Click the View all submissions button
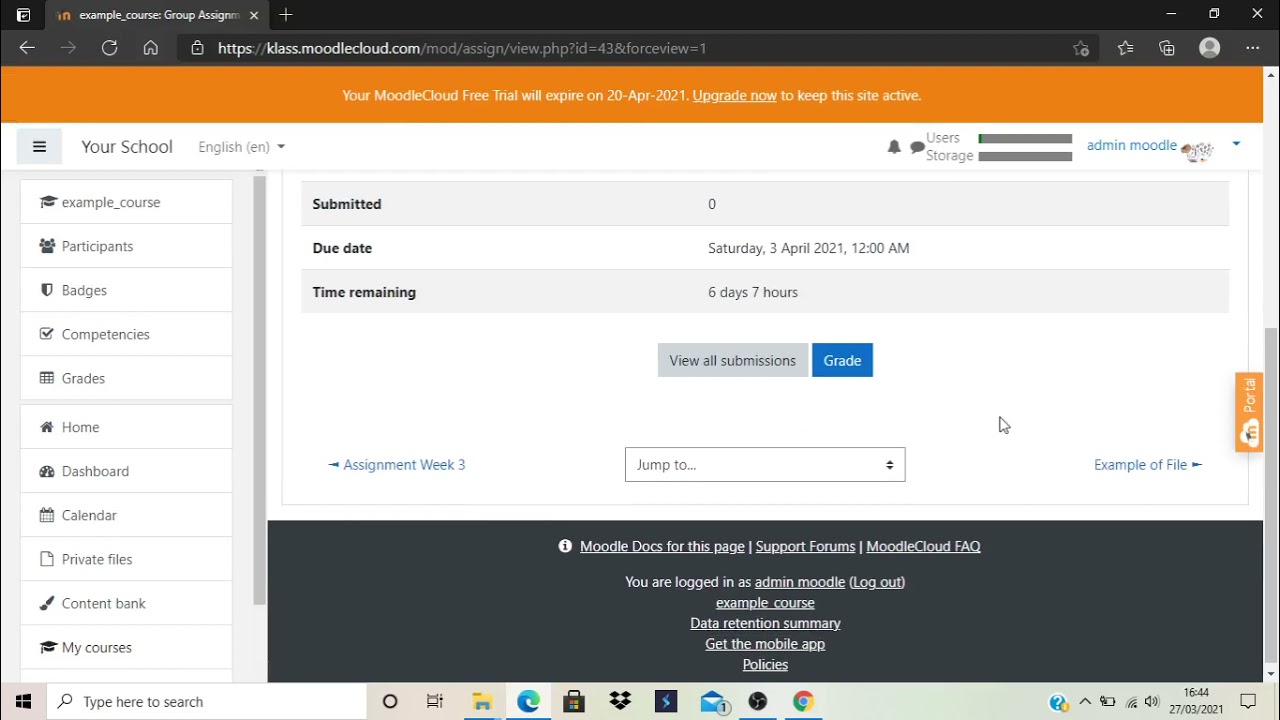The image size is (1280, 720). [733, 361]
